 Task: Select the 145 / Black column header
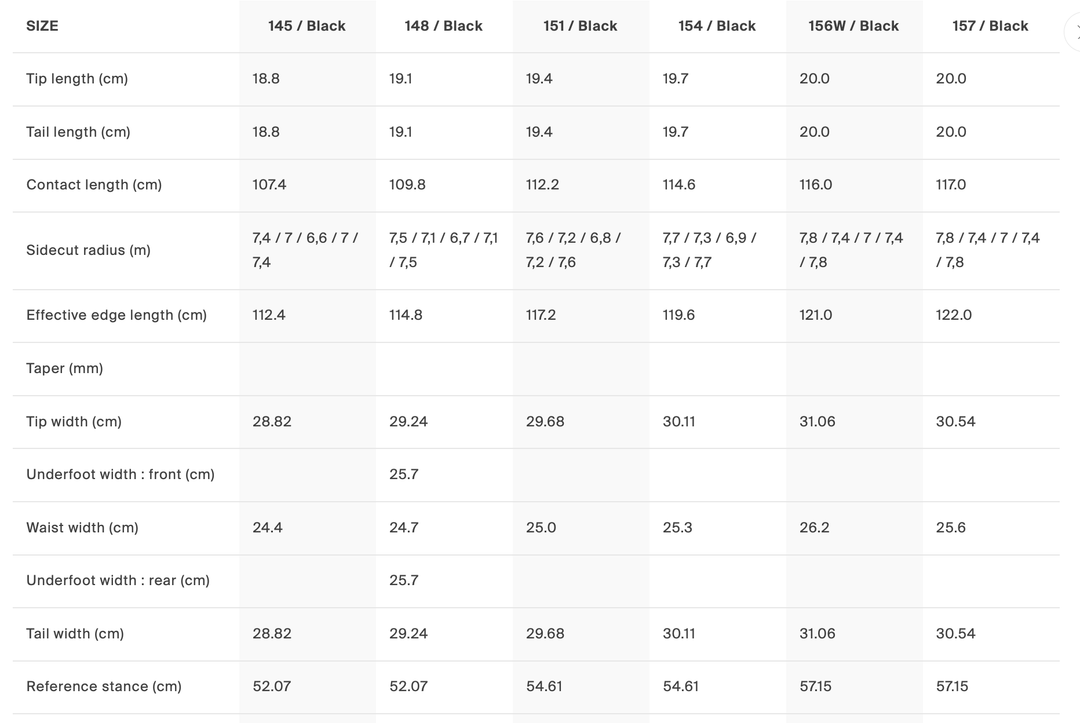click(306, 26)
